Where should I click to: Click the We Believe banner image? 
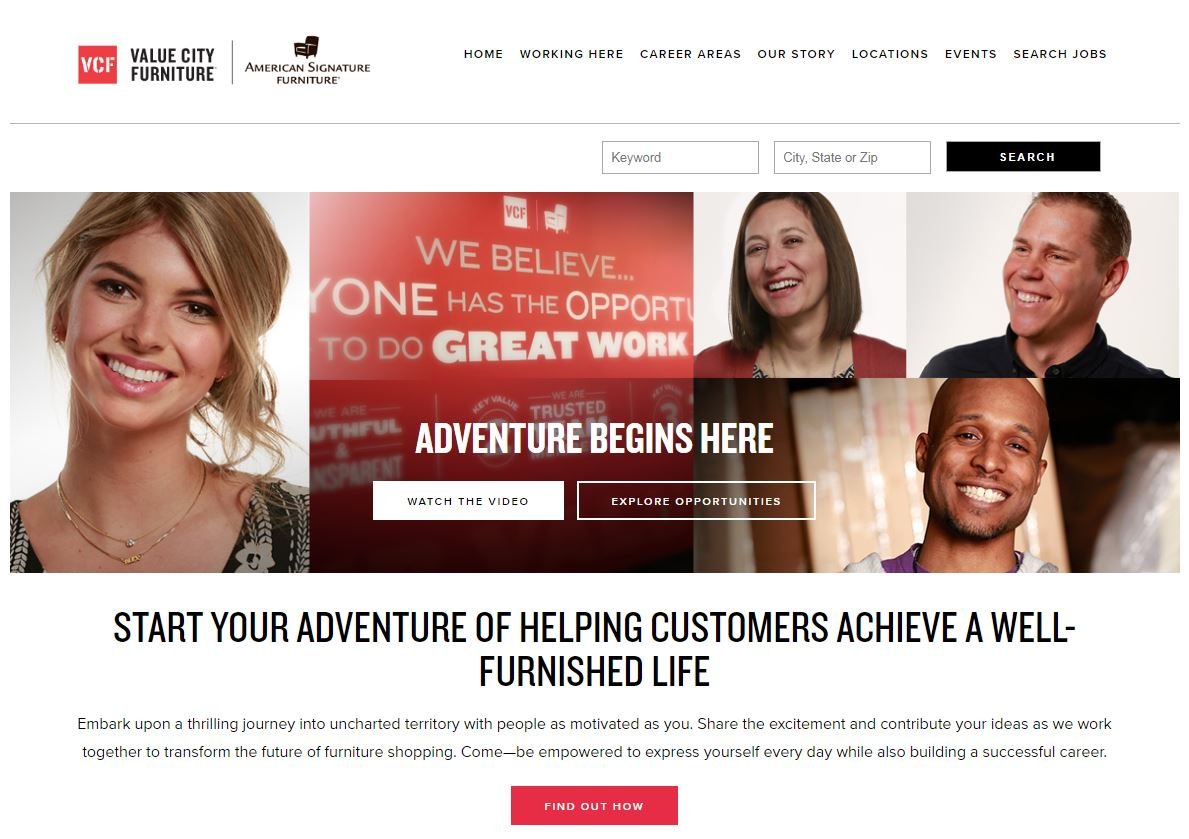[x=501, y=285]
